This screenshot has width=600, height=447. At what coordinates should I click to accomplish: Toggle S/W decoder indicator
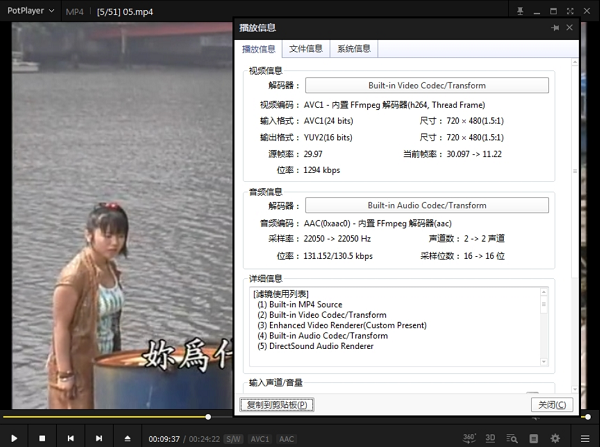click(x=233, y=438)
